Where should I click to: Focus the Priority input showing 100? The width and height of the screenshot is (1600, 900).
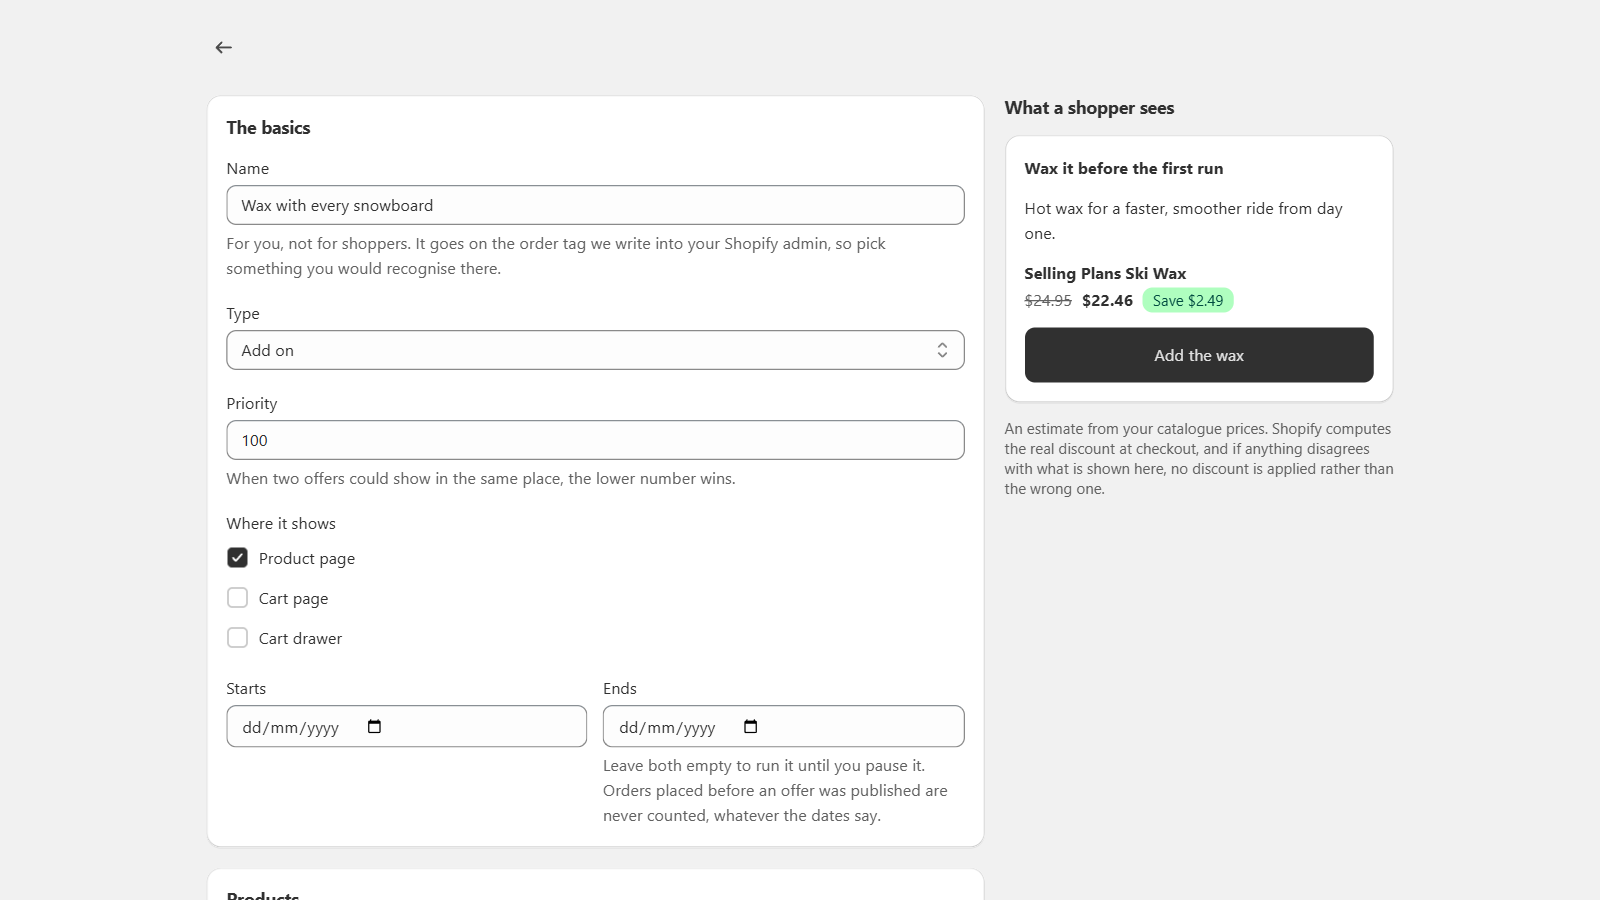coord(595,440)
